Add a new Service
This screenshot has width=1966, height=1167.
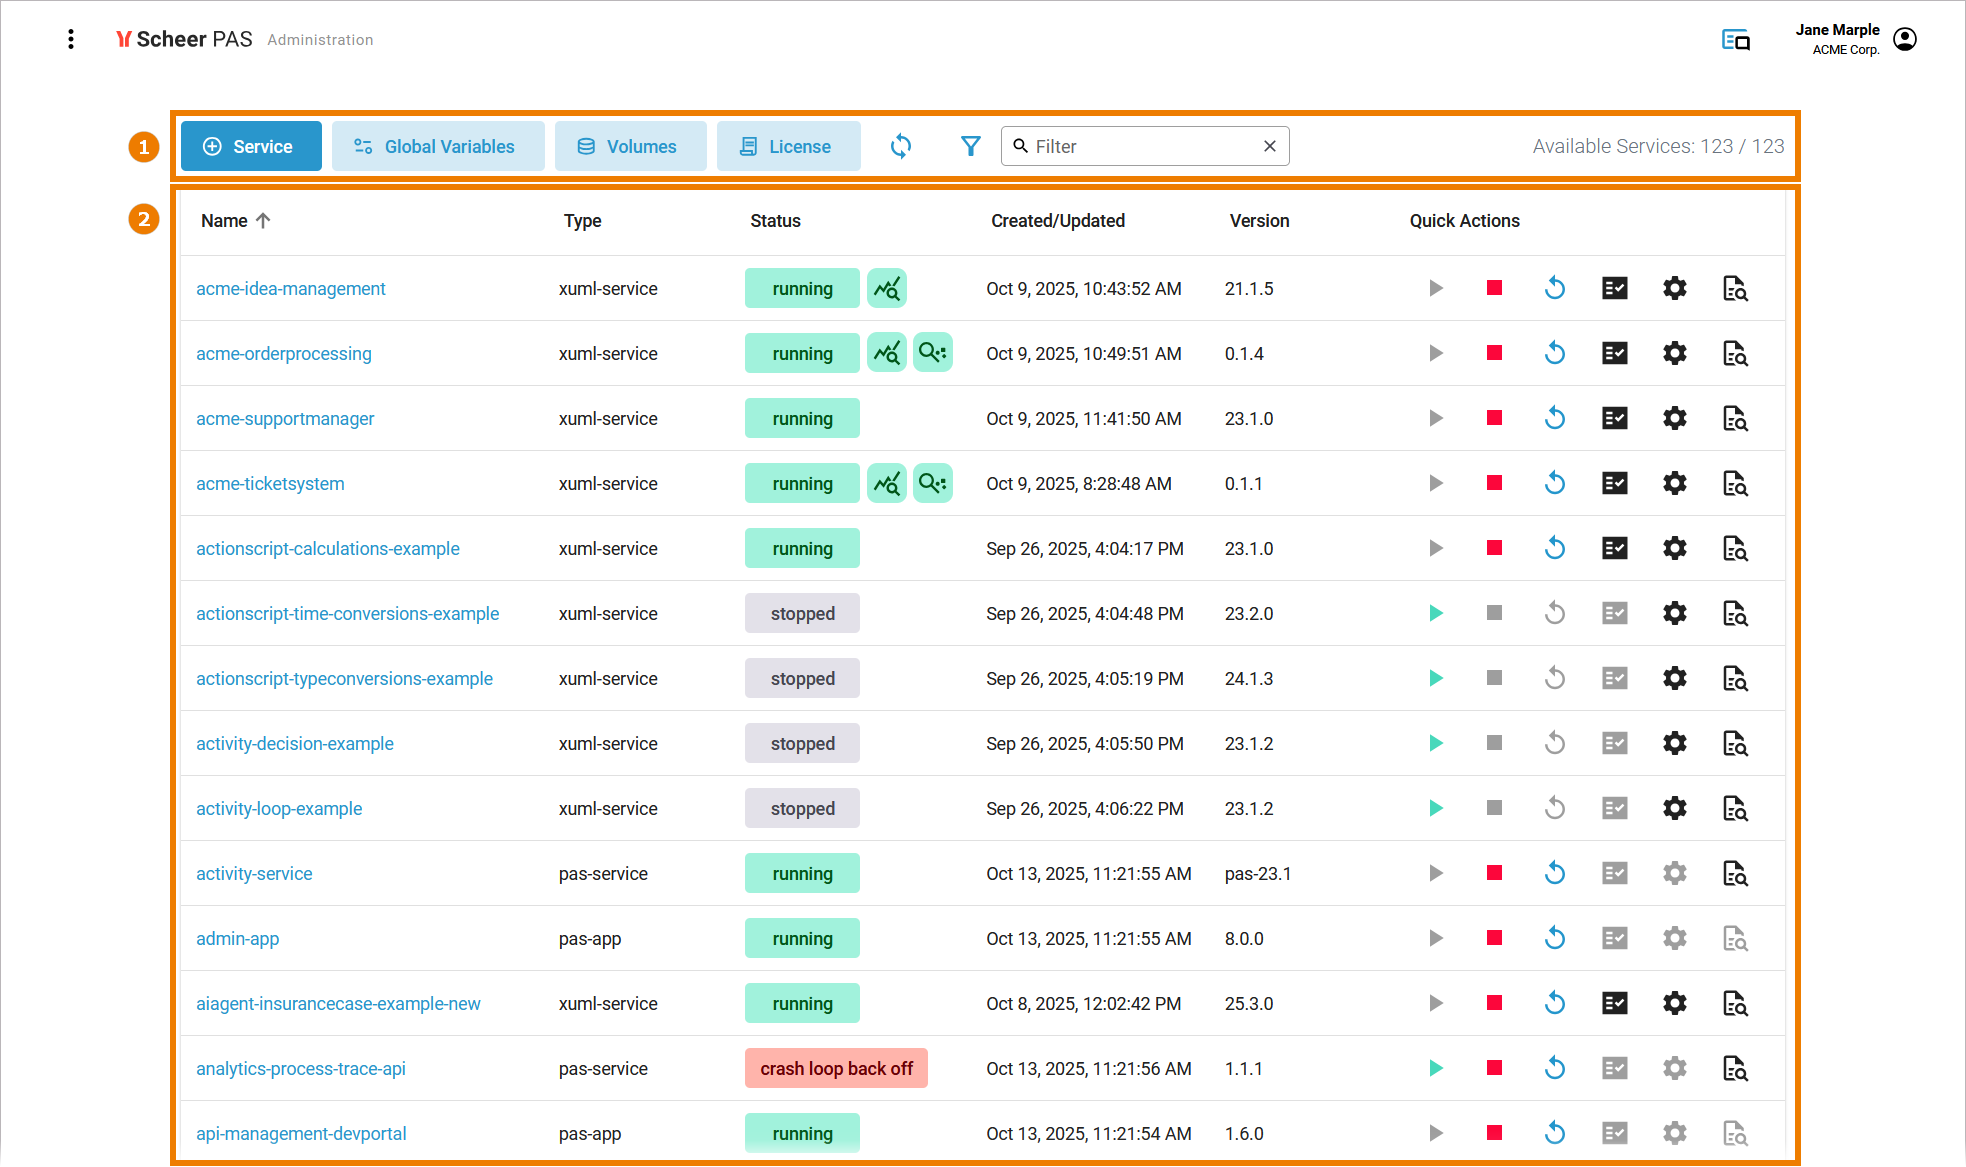pyautogui.click(x=251, y=146)
